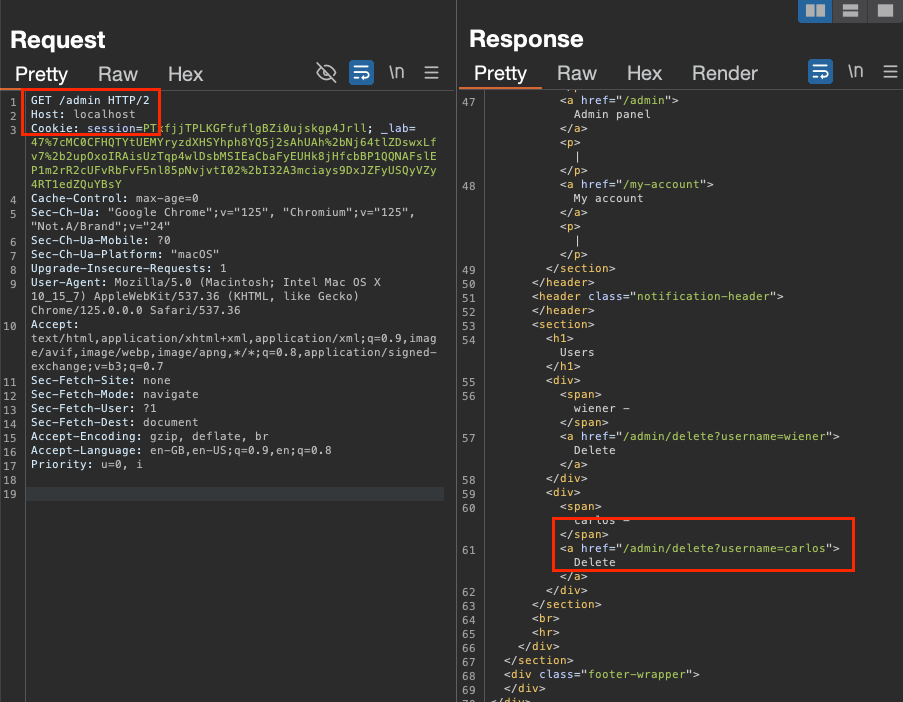Toggle word wrap icon in Response panel
Screen dimensions: 903x702
pos(820,72)
